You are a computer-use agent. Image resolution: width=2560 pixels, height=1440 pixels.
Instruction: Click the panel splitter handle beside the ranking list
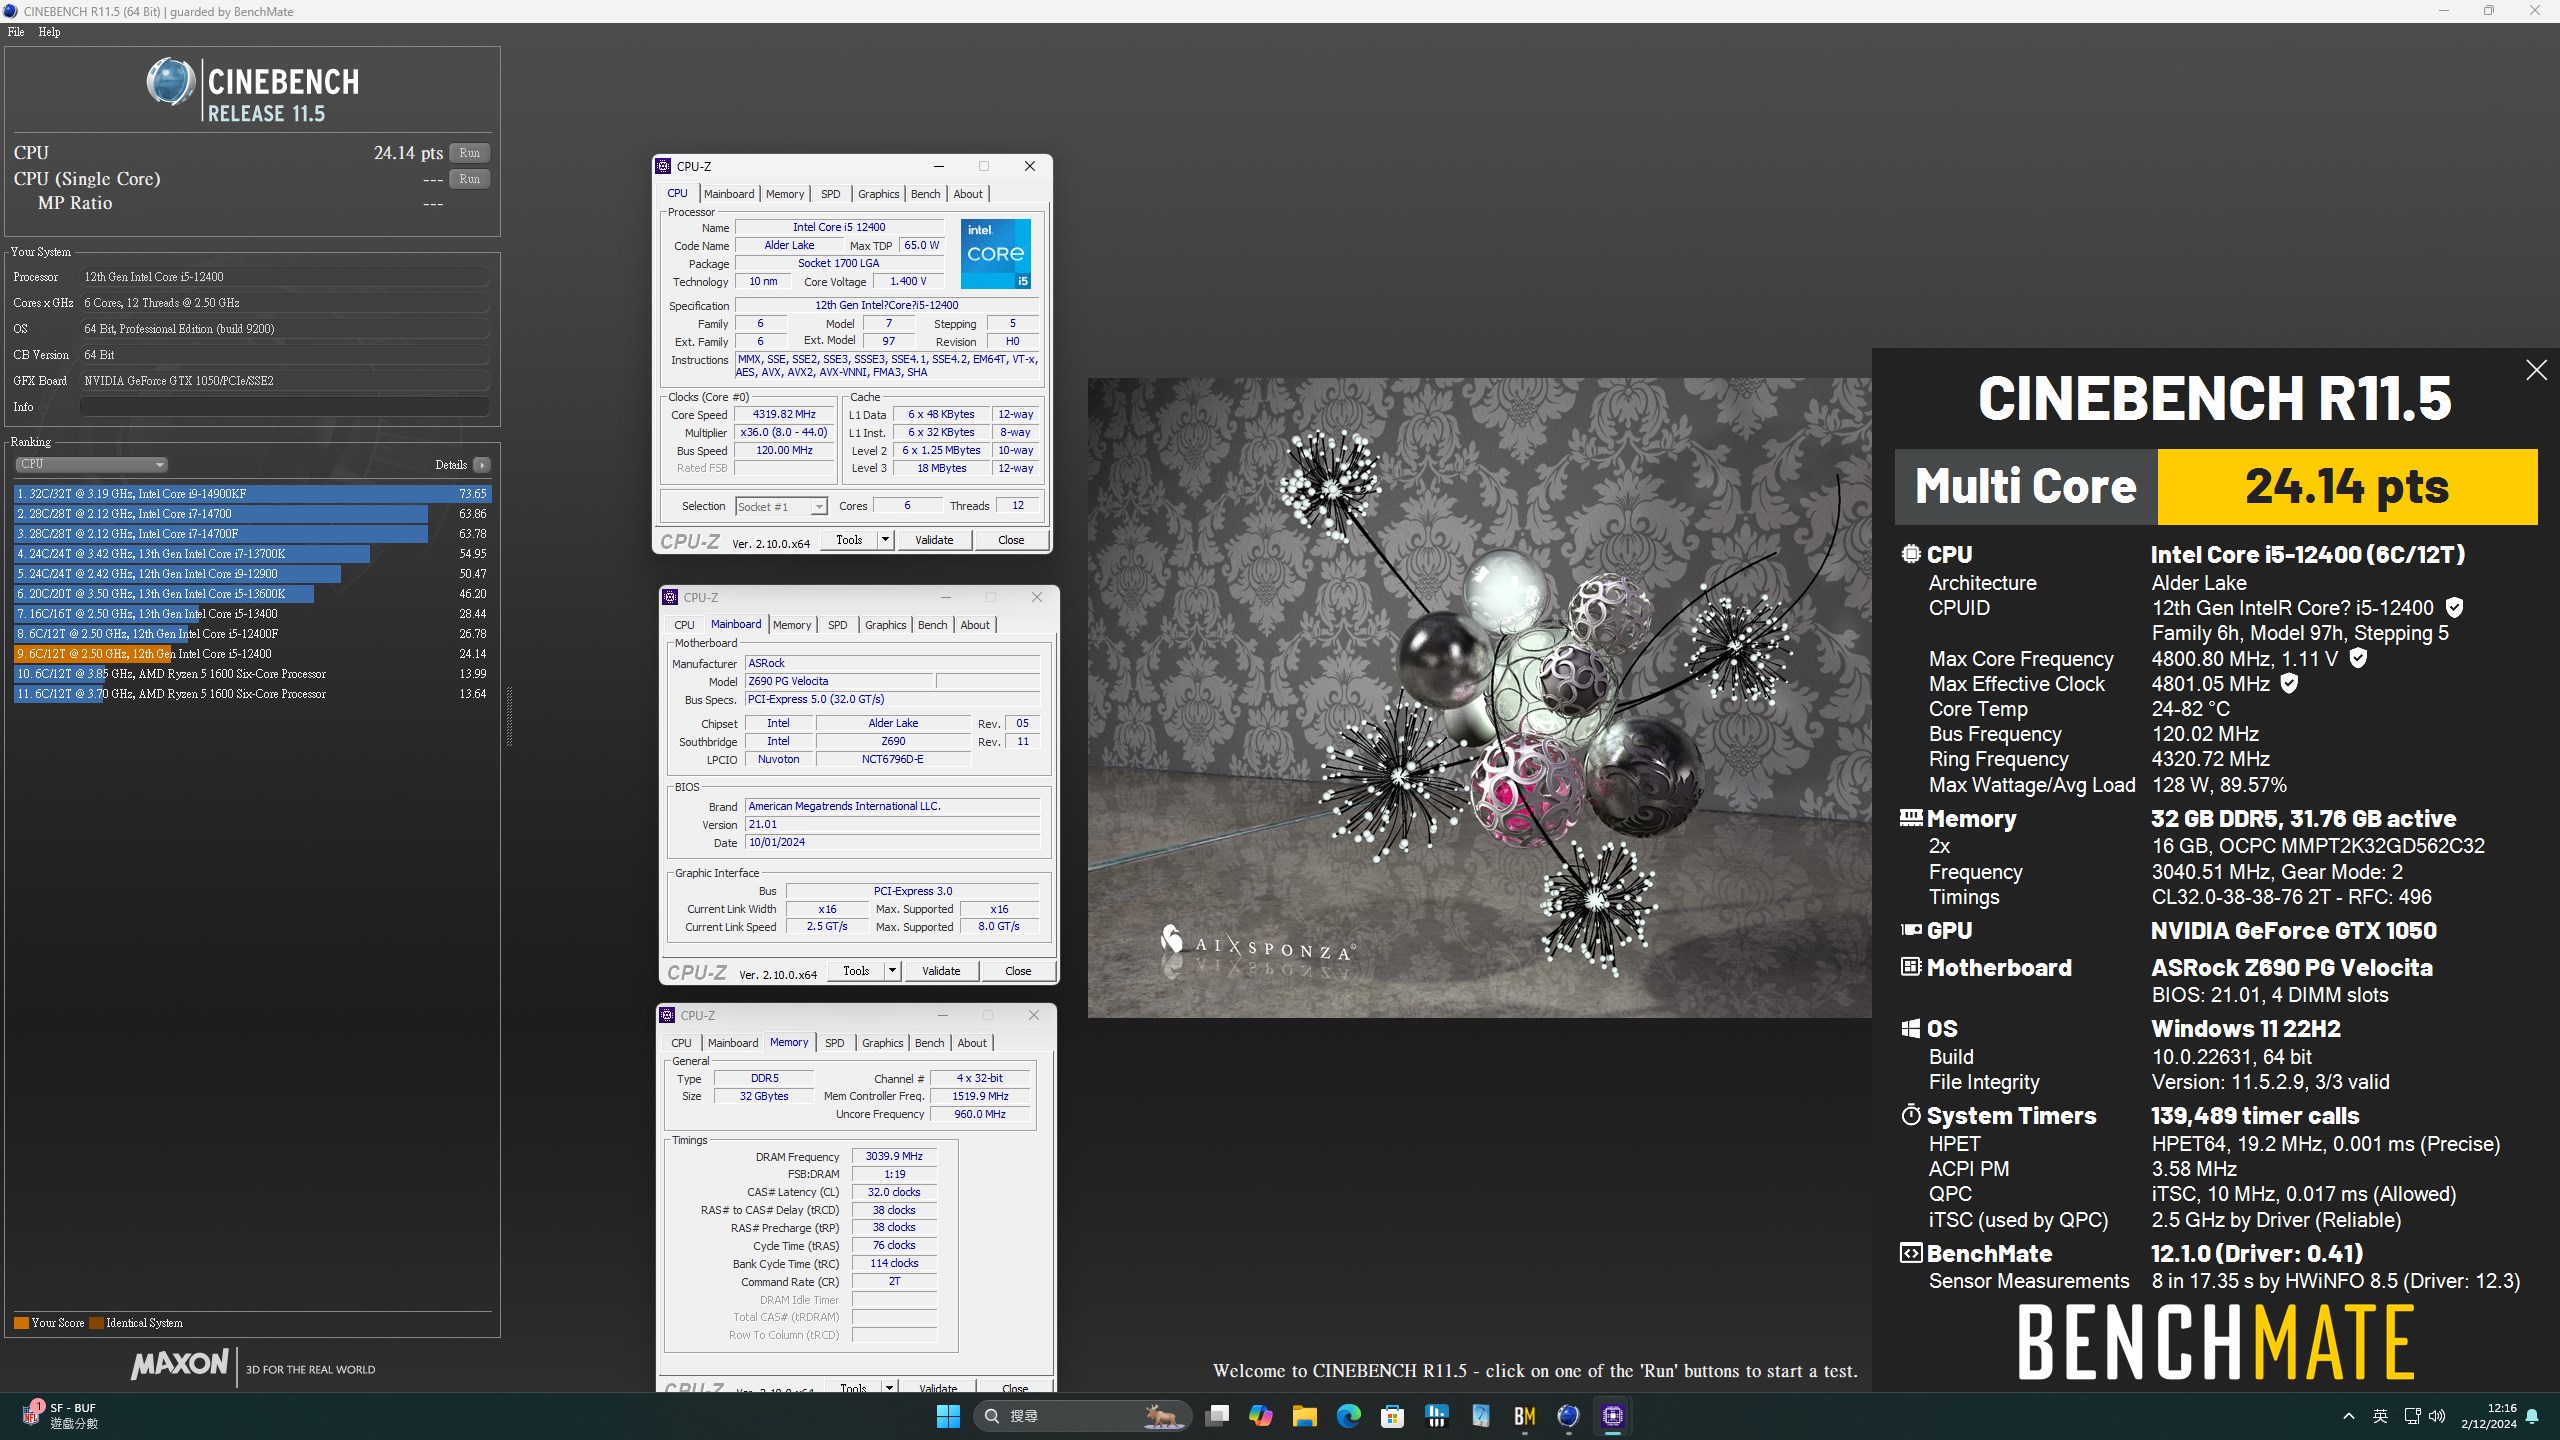[509, 716]
